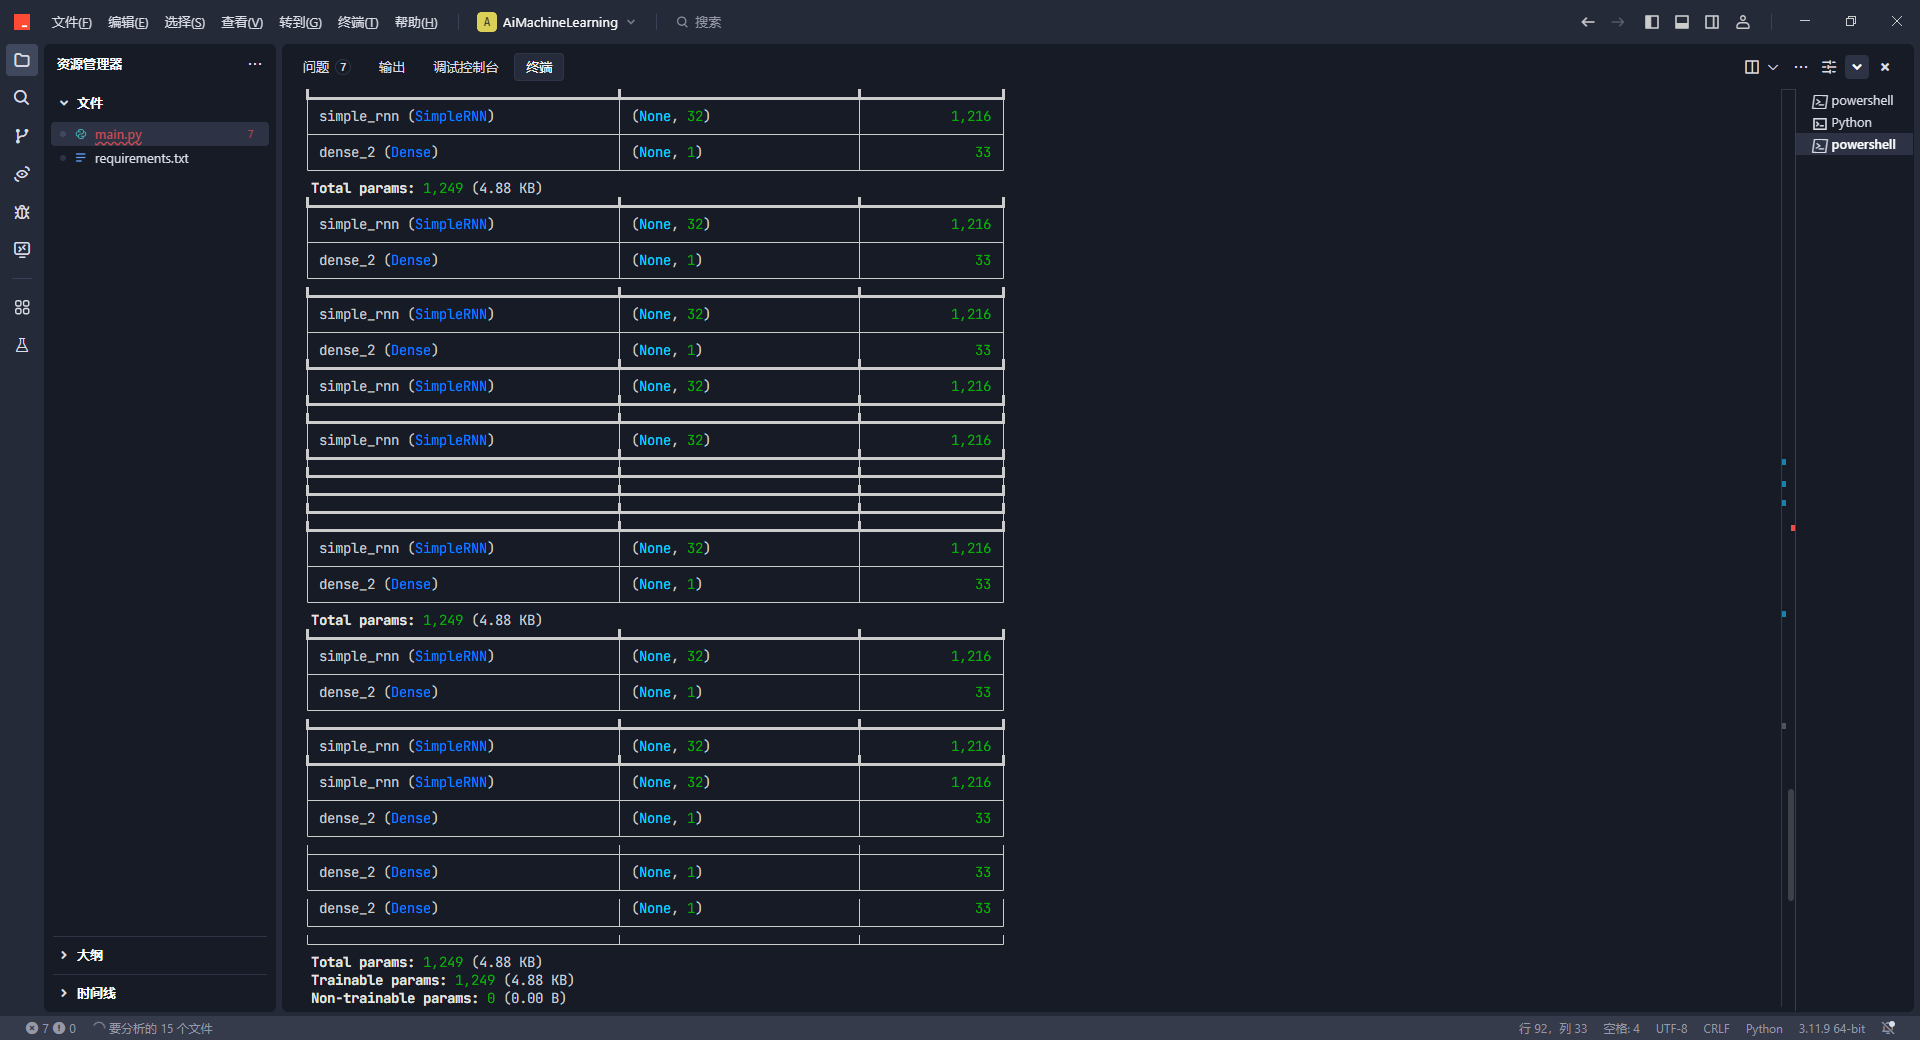The height and width of the screenshot is (1040, 1920).
Task: Click the A project badge icon
Action: 486,22
